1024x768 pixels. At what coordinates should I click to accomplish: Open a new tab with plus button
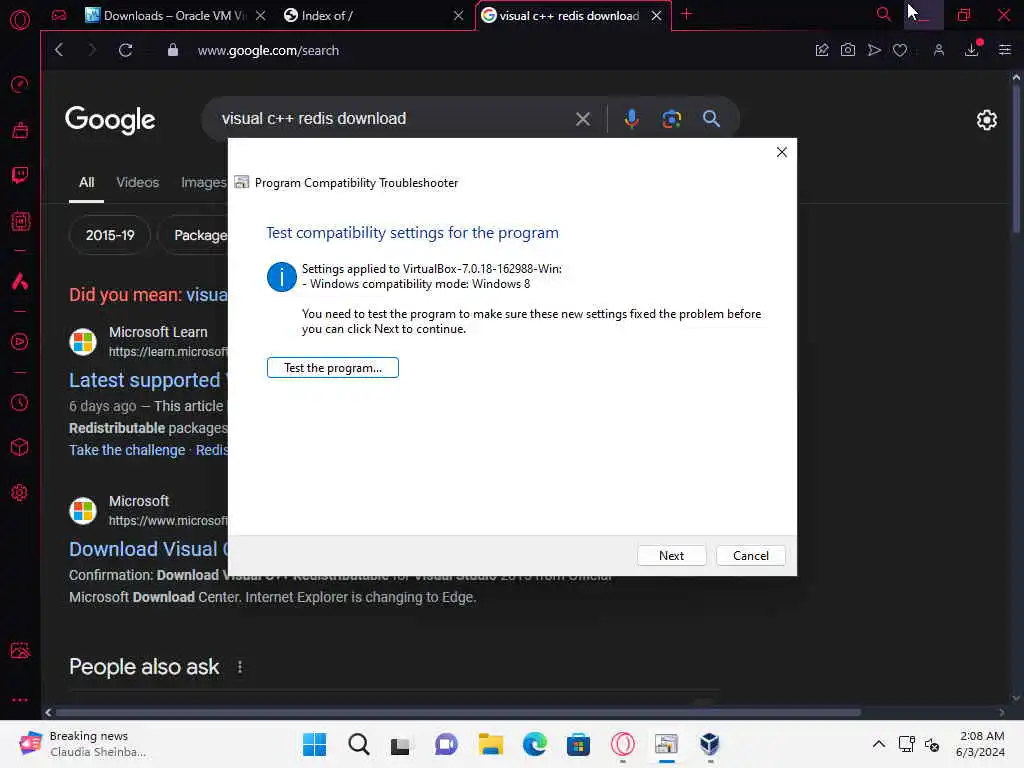(x=686, y=14)
